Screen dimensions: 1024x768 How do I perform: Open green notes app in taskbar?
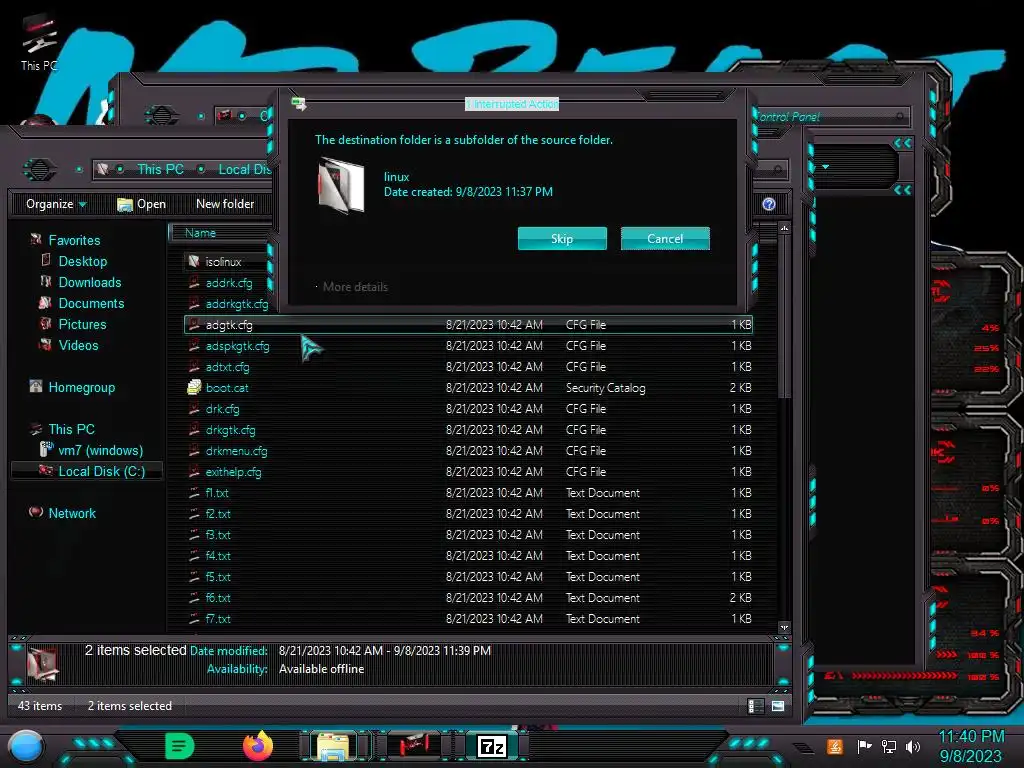coord(180,746)
